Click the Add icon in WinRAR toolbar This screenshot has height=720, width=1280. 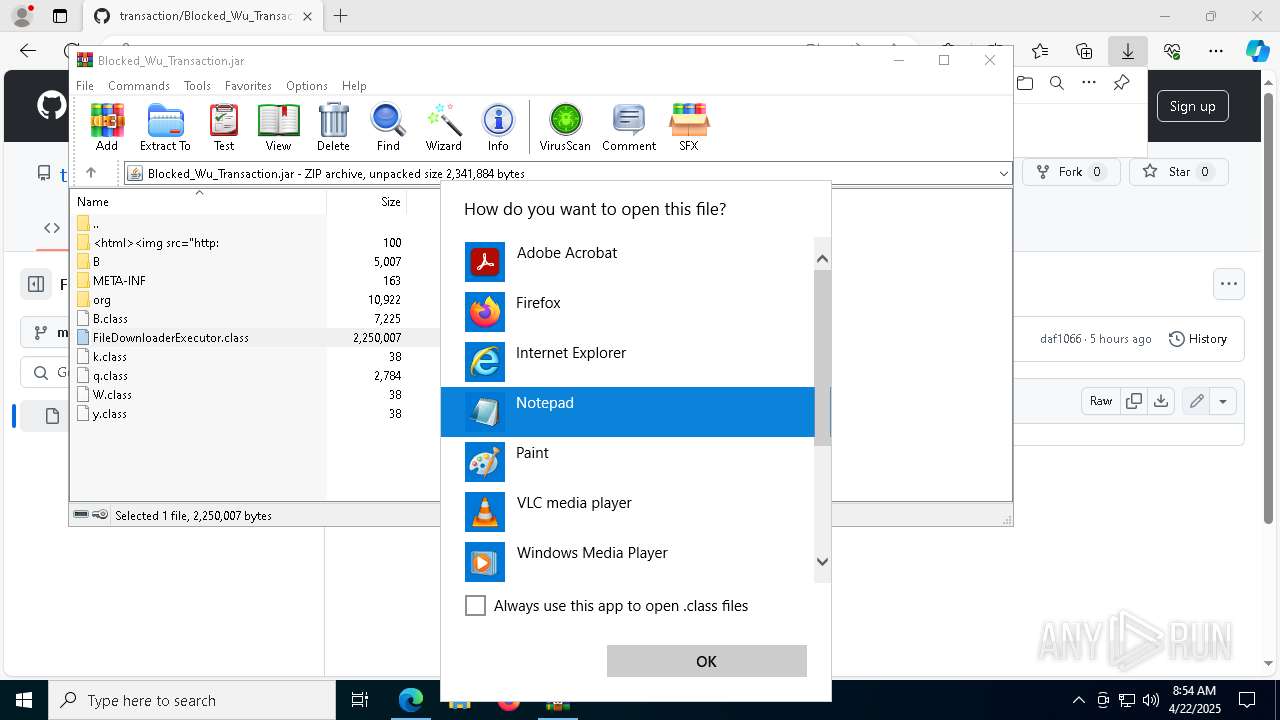coord(107,127)
